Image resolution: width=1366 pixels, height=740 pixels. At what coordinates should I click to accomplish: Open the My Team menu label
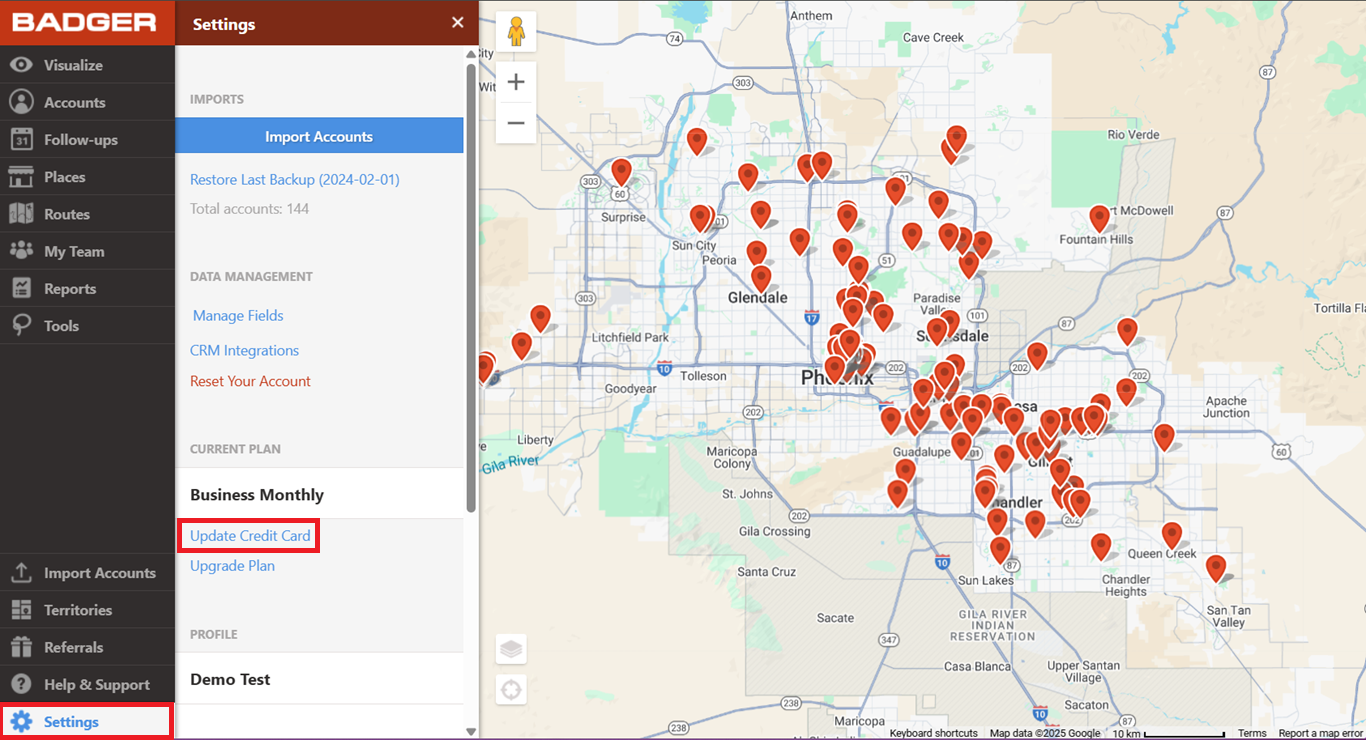(74, 251)
